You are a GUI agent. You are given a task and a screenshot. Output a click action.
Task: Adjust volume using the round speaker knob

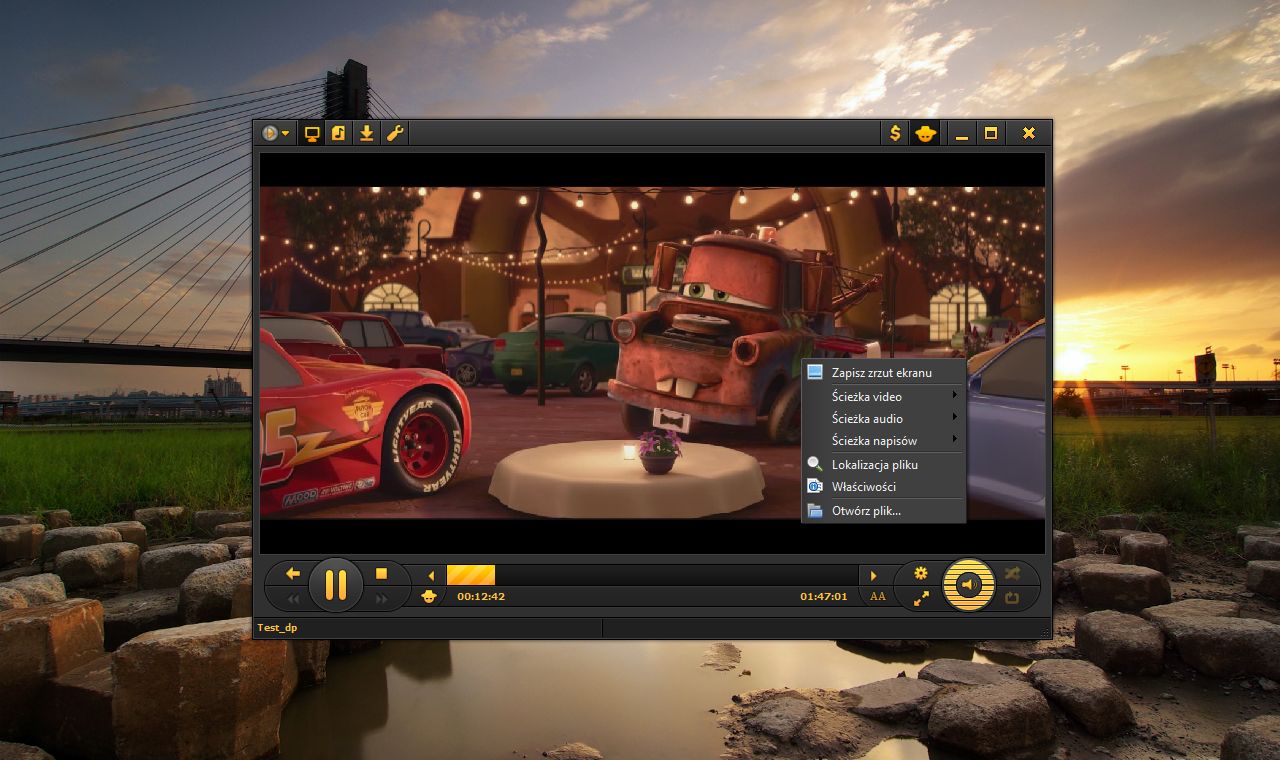click(x=969, y=585)
